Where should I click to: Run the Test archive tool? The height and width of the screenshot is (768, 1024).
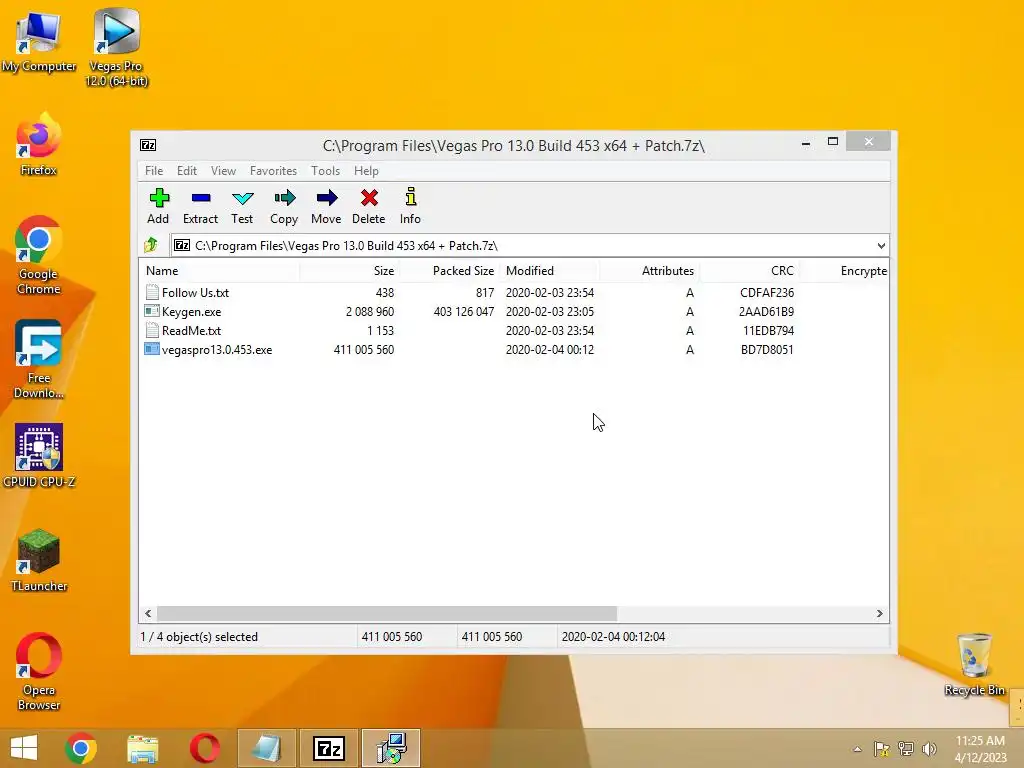tap(242, 198)
